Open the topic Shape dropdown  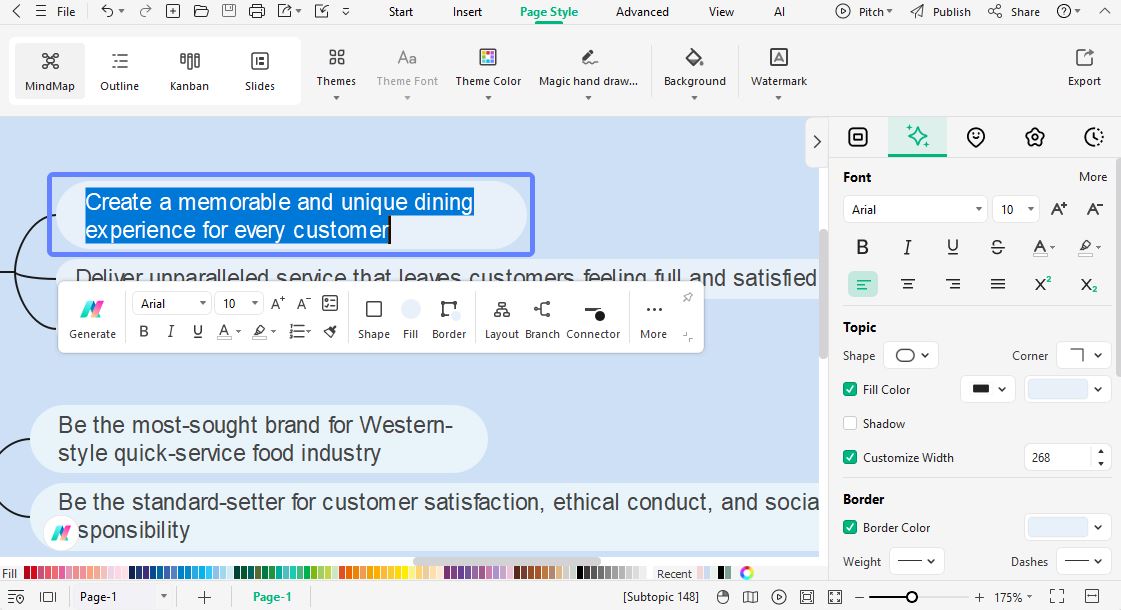[x=911, y=355]
